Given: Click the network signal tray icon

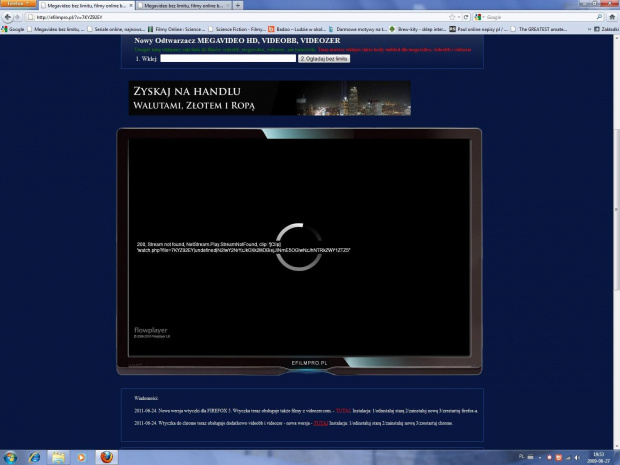Looking at the screenshot, I should [568, 457].
